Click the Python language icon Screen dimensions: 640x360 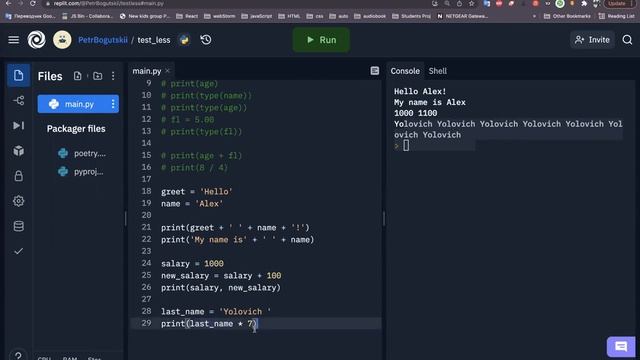pyautogui.click(x=184, y=40)
